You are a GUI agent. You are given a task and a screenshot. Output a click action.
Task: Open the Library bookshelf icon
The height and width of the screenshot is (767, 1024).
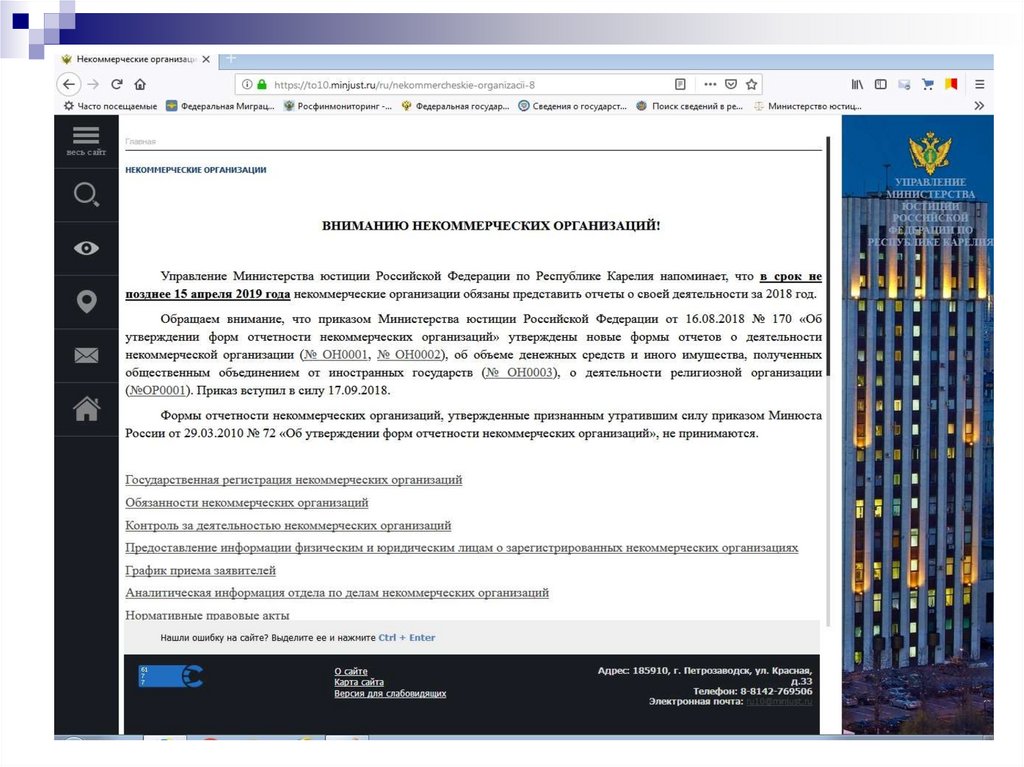pyautogui.click(x=857, y=84)
